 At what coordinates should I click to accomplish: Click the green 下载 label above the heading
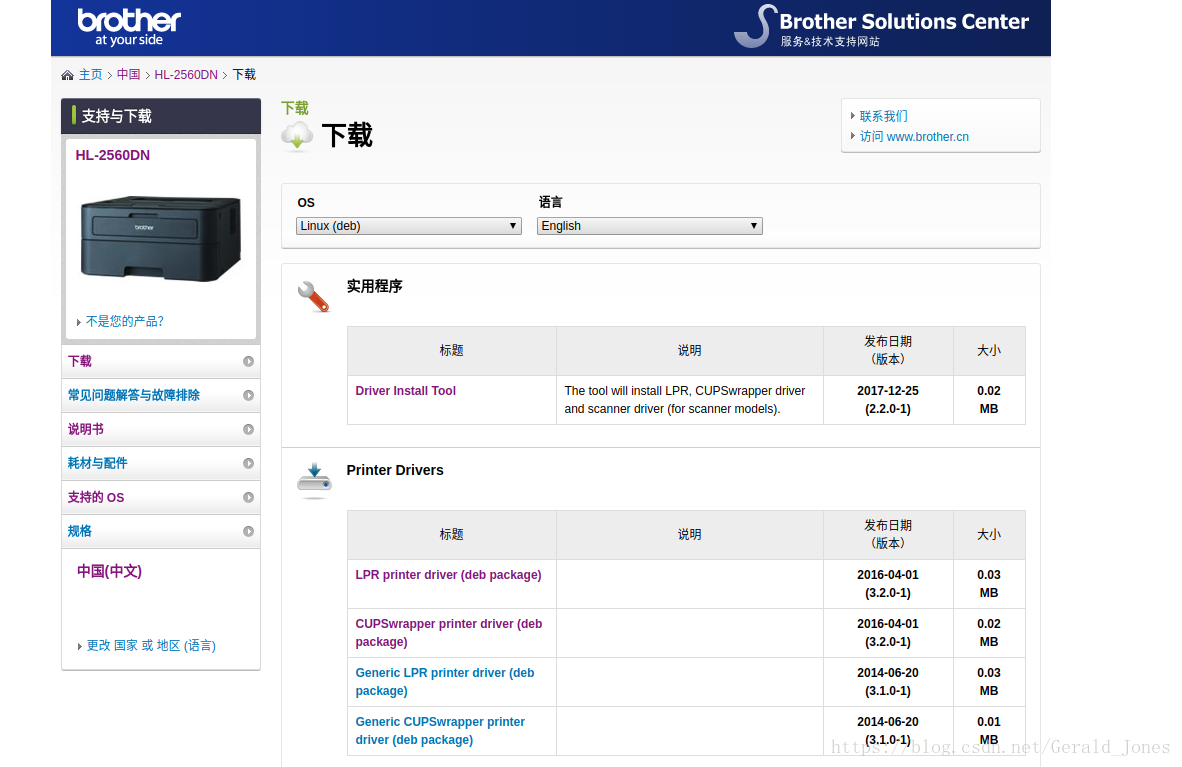(x=295, y=108)
